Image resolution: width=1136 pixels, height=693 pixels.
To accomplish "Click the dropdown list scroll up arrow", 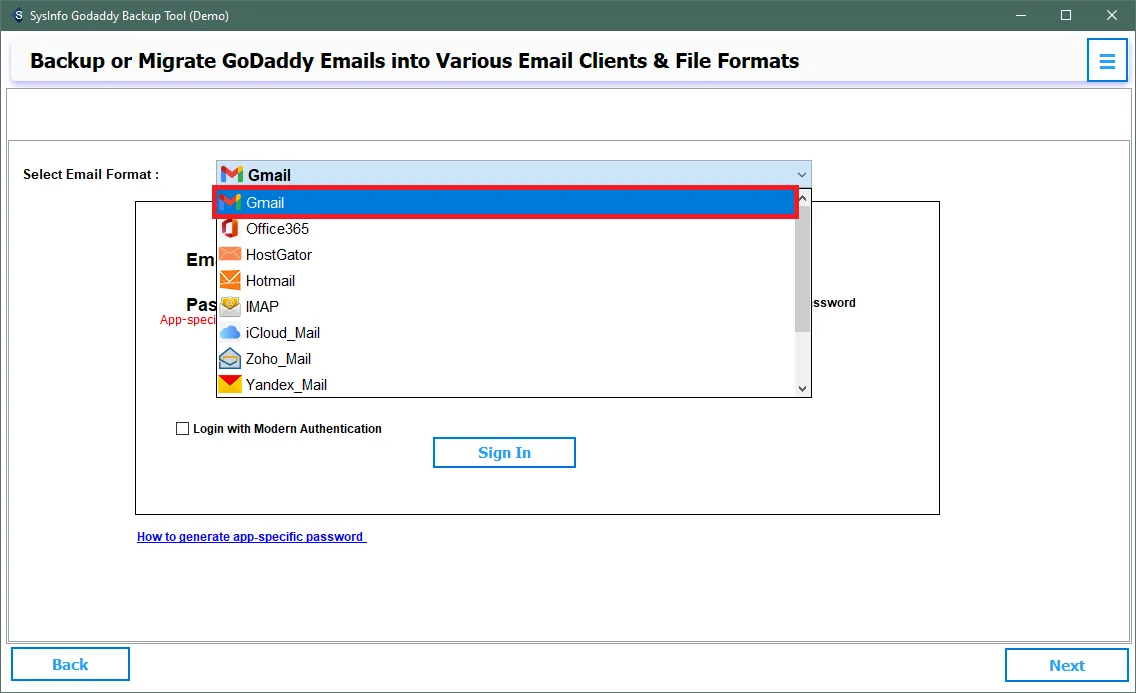I will pyautogui.click(x=802, y=197).
